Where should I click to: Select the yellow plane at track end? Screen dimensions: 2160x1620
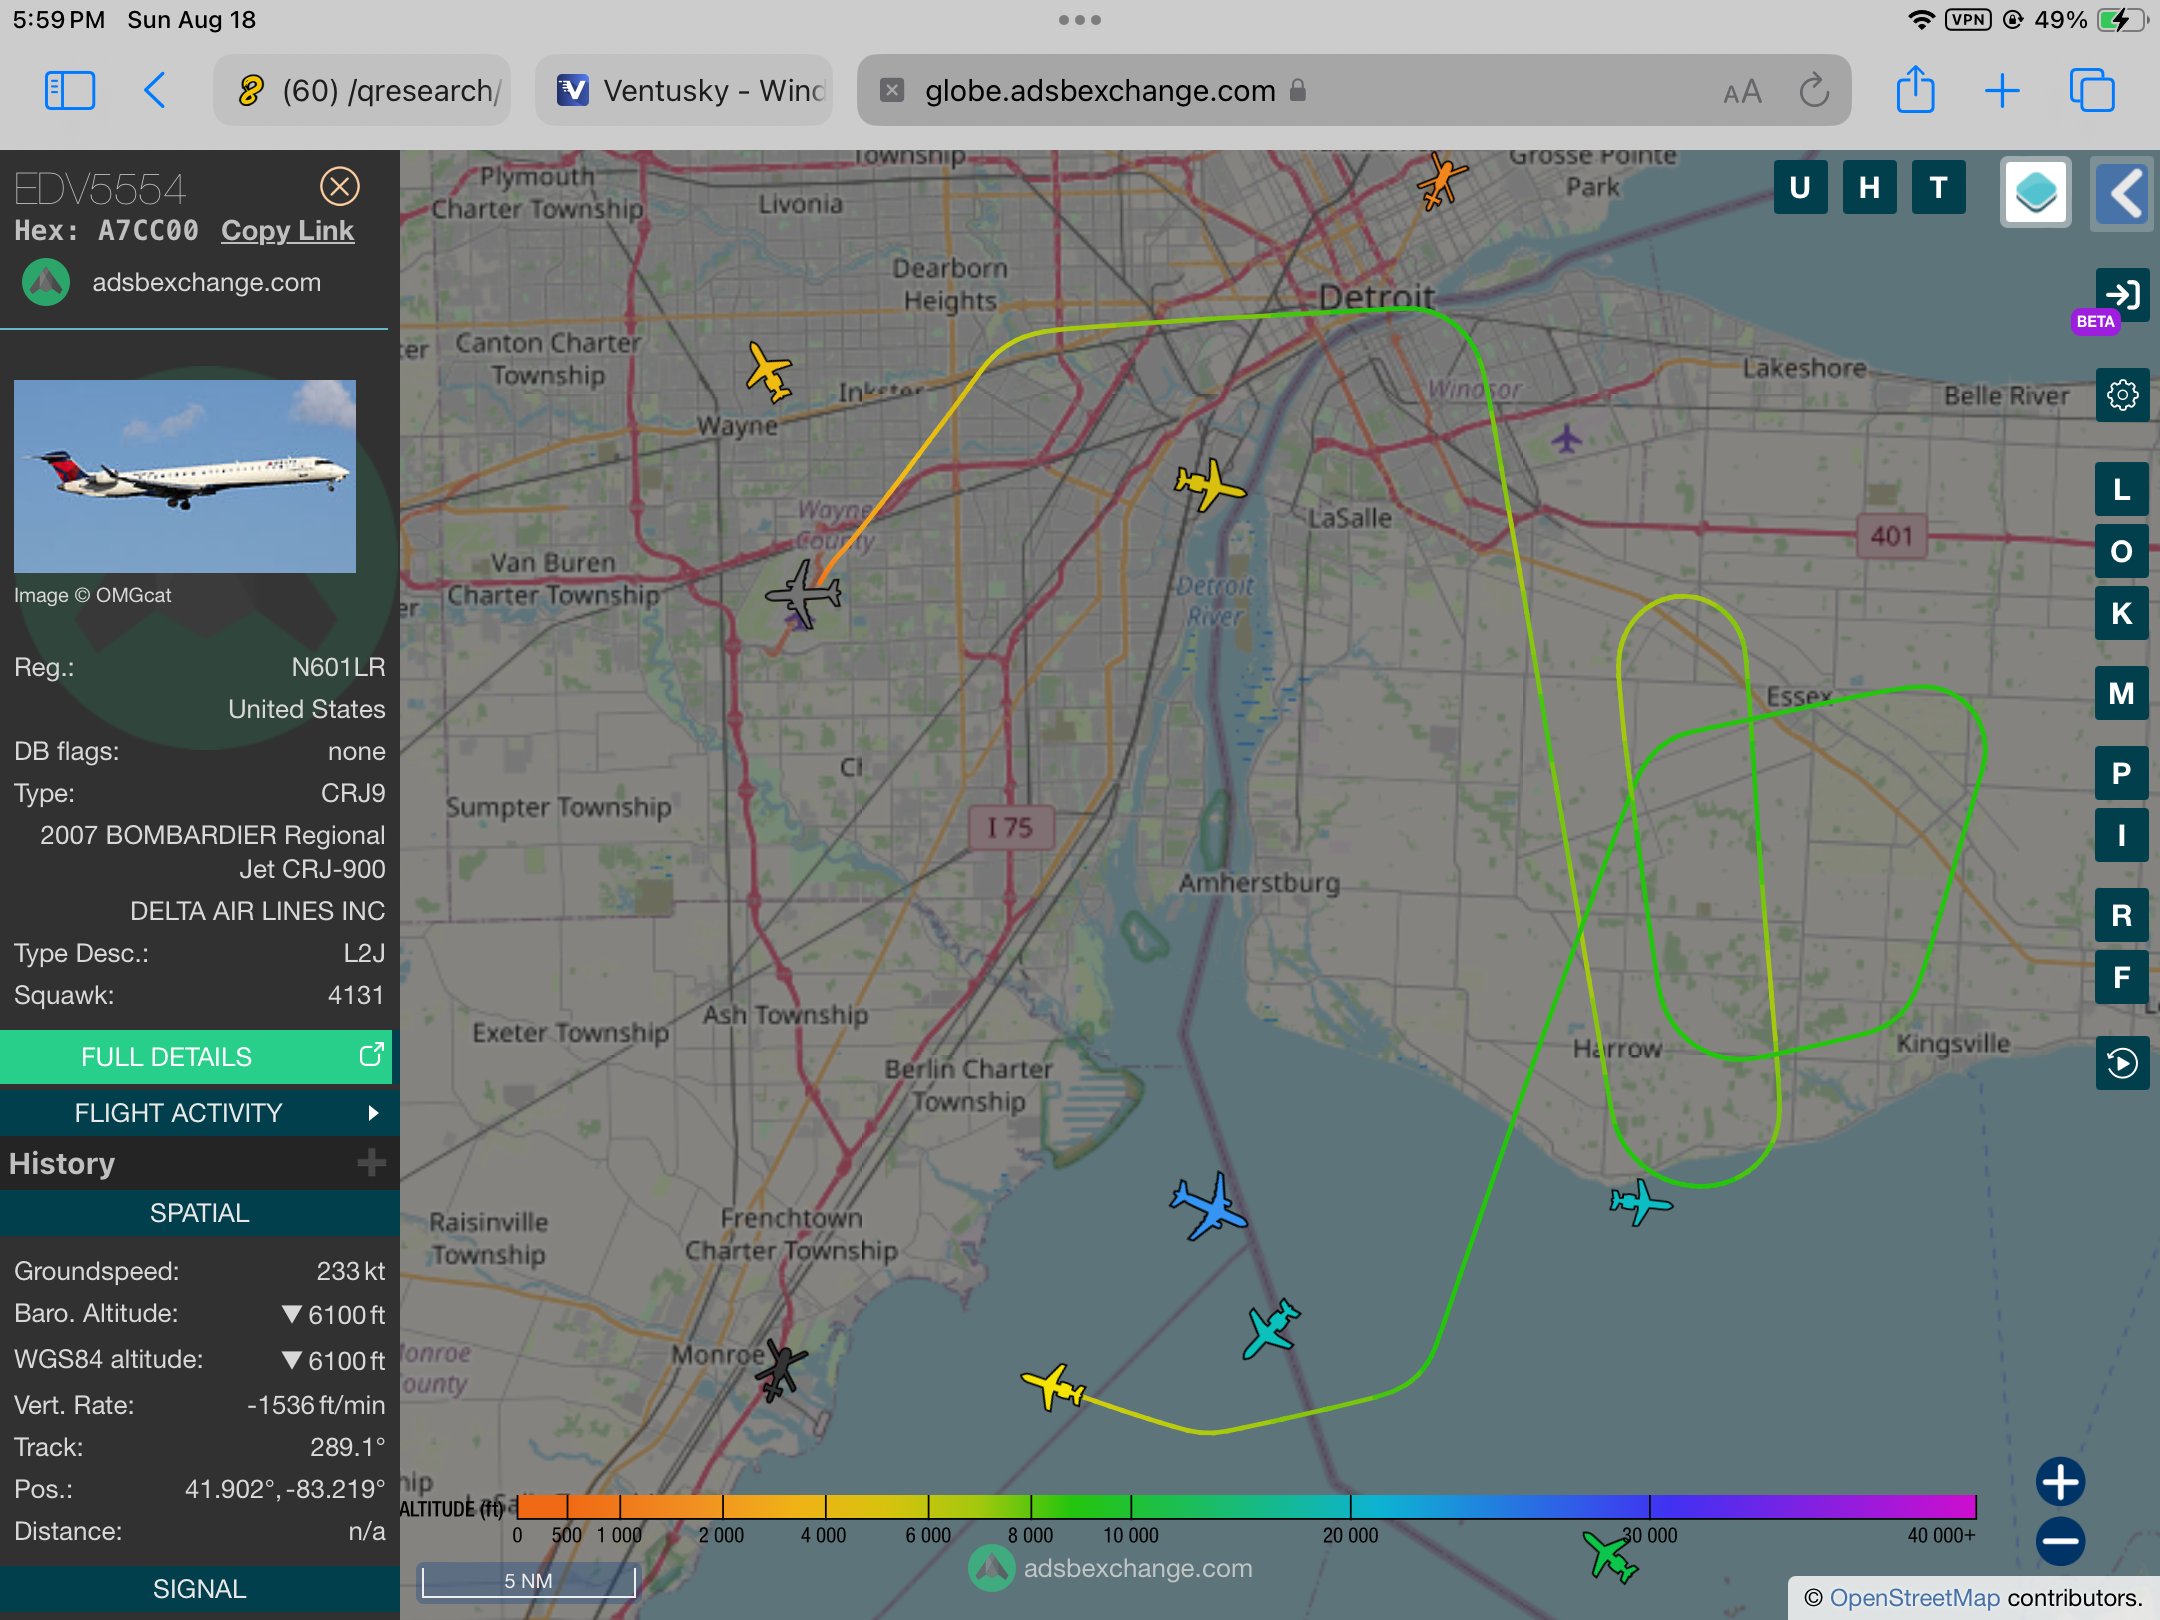(x=1053, y=1386)
